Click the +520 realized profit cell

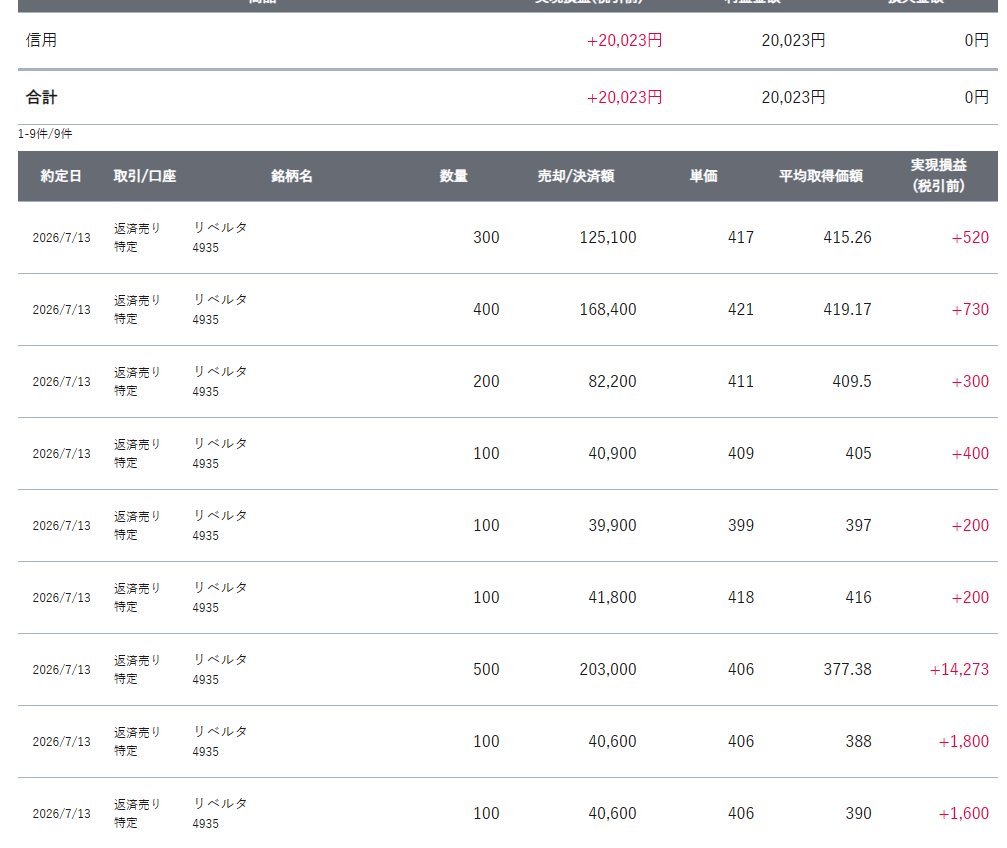coord(970,238)
